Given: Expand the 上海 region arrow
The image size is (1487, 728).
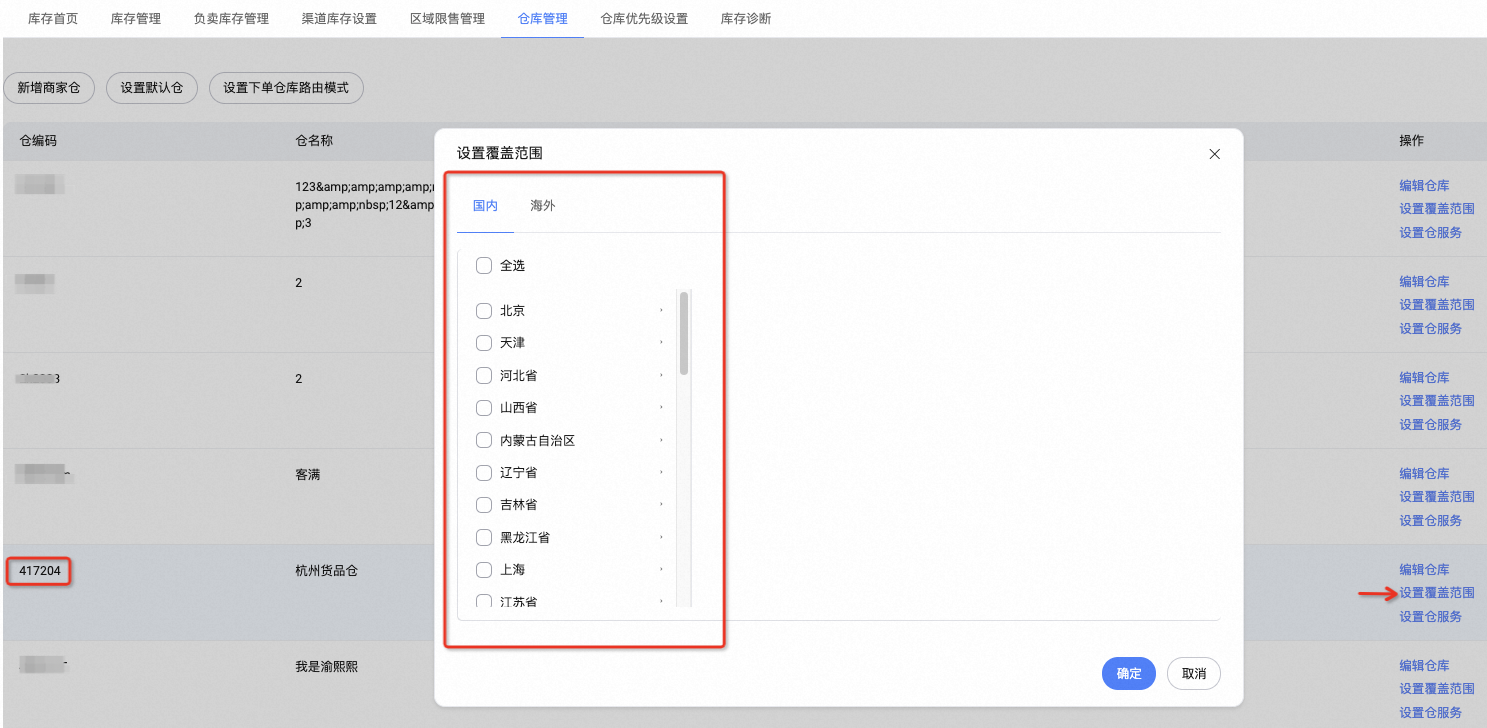Looking at the screenshot, I should pos(661,570).
